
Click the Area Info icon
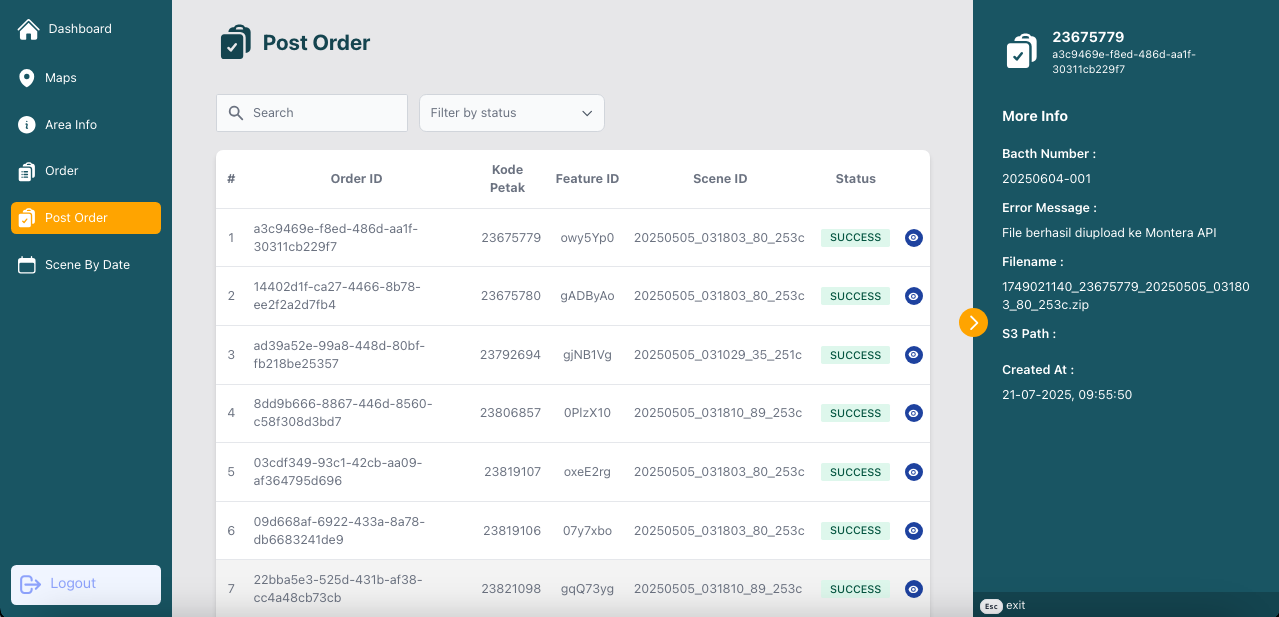coord(27,125)
